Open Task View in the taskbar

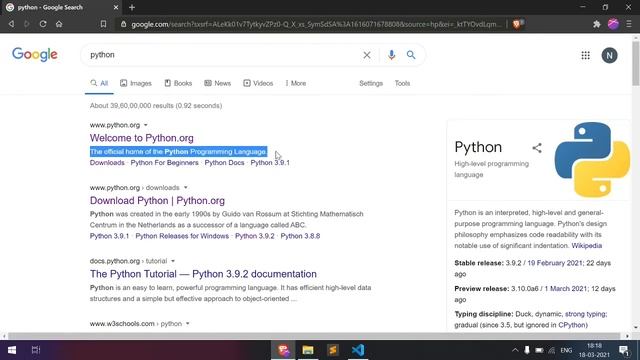click(36, 350)
